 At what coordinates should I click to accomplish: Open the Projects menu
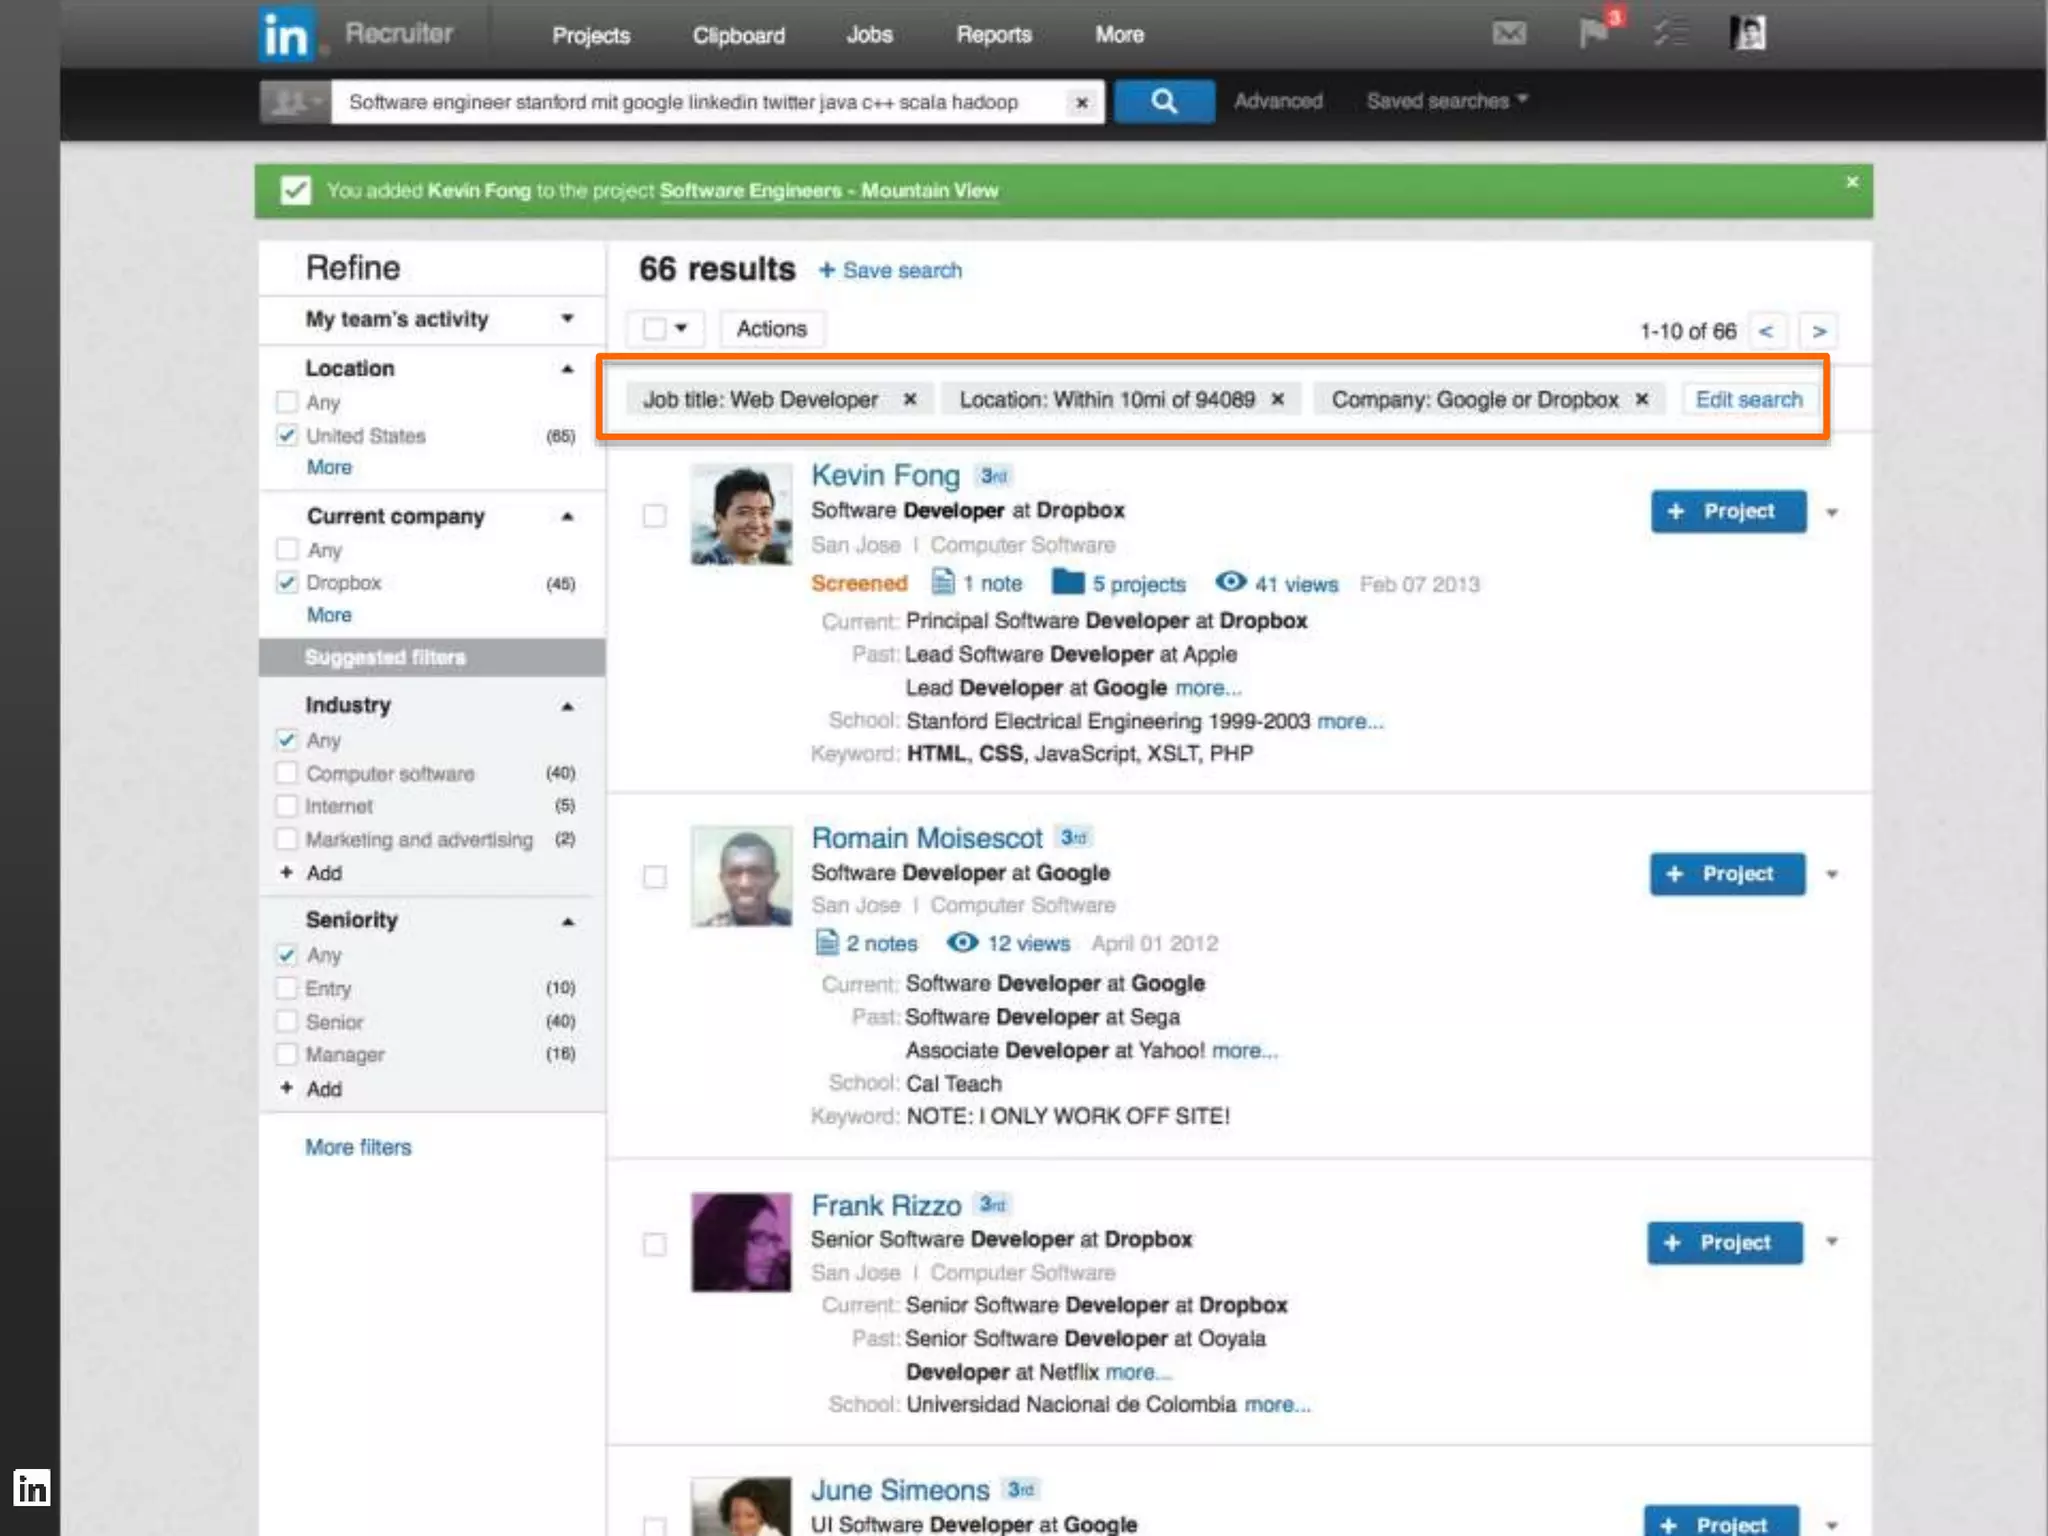tap(591, 35)
